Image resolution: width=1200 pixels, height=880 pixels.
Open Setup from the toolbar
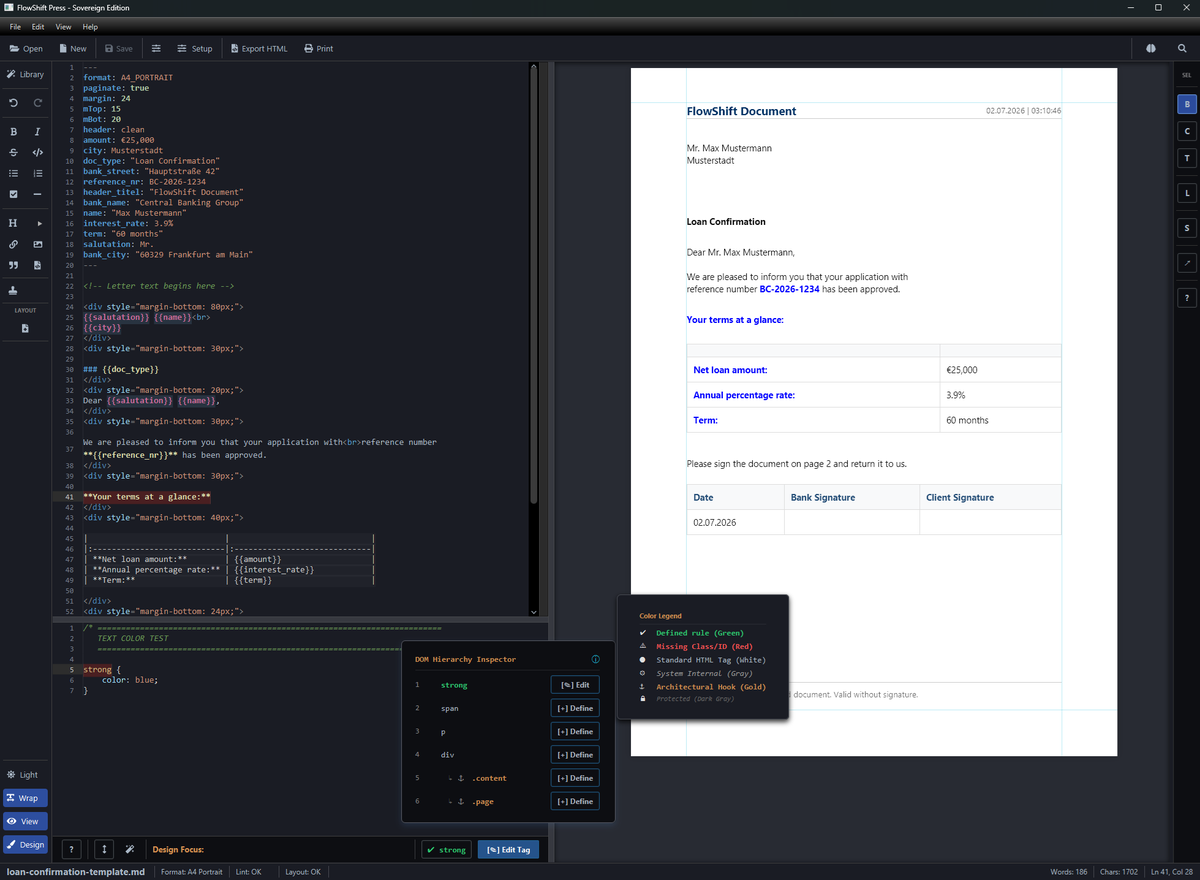[195, 48]
